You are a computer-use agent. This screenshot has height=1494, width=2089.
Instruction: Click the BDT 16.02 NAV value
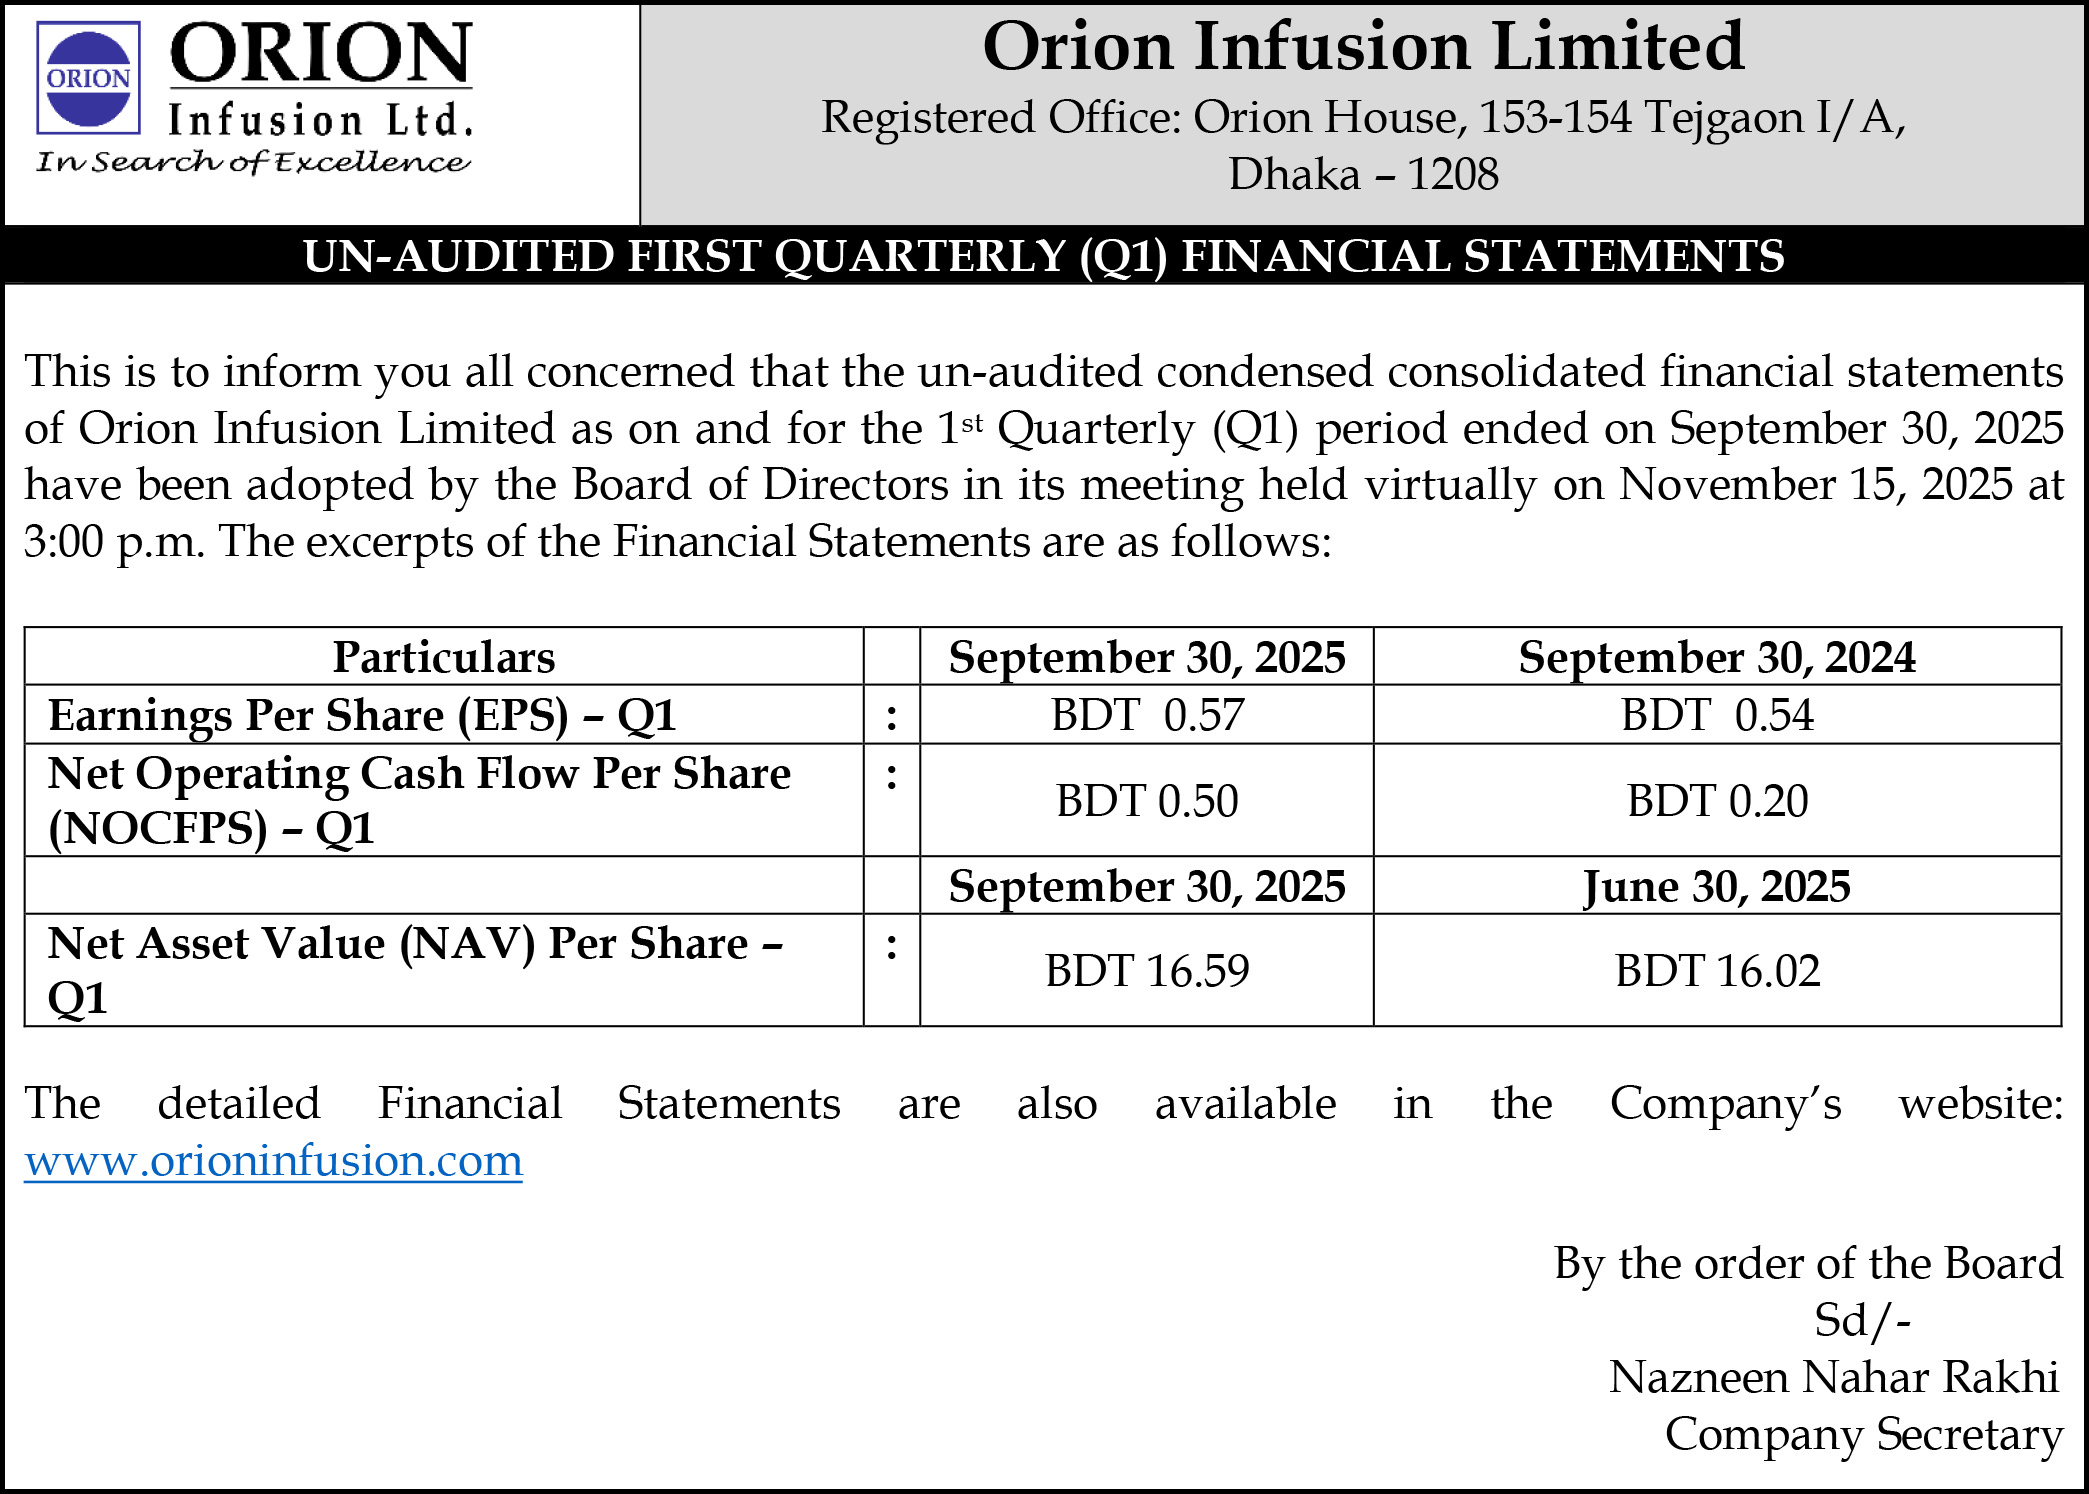[1716, 971]
